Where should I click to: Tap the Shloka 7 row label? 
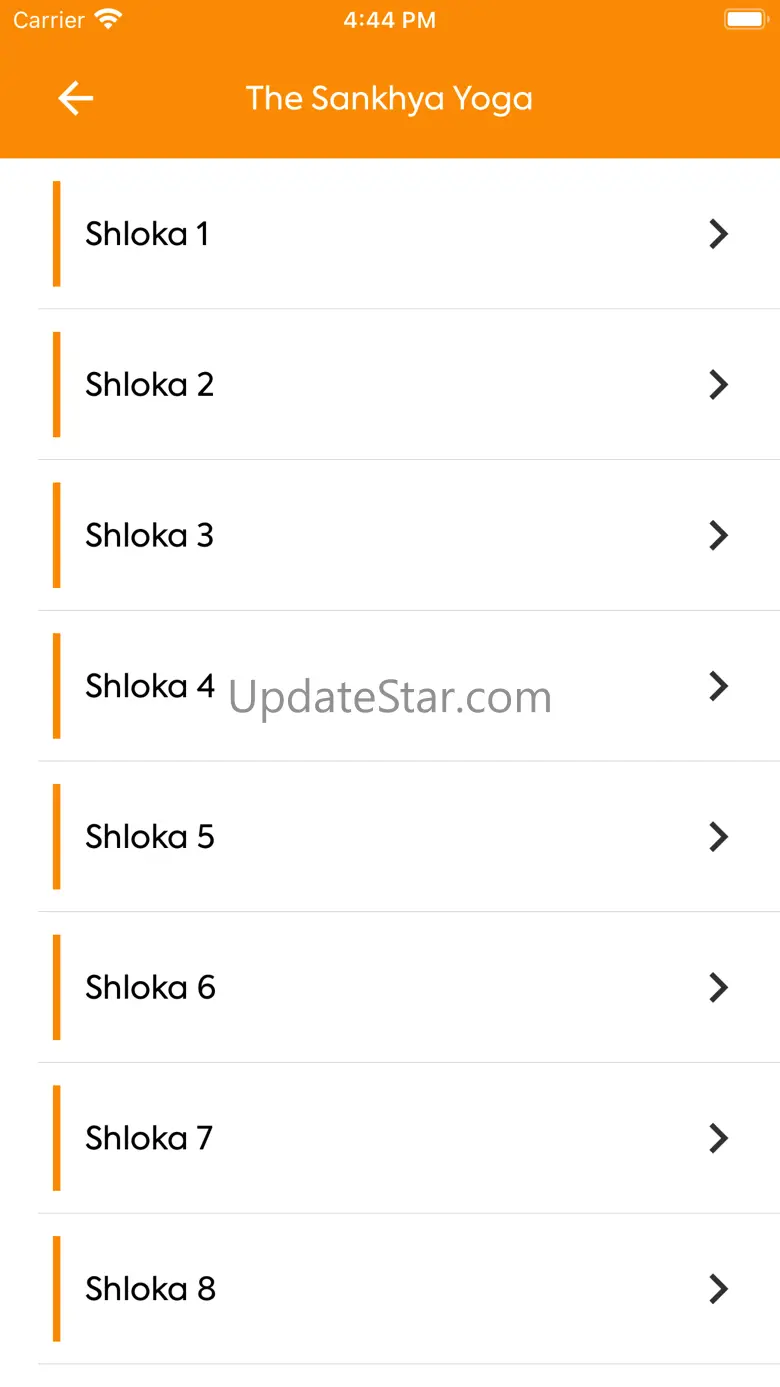pos(149,1138)
